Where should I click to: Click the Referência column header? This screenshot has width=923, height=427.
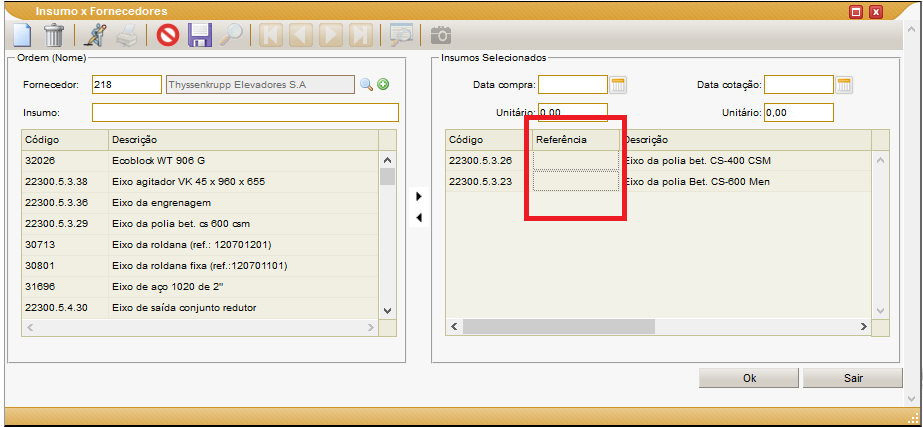(x=576, y=140)
